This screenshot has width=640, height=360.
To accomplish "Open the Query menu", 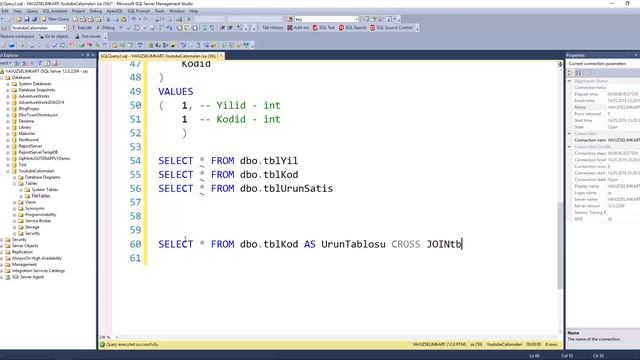I will (32, 11).
